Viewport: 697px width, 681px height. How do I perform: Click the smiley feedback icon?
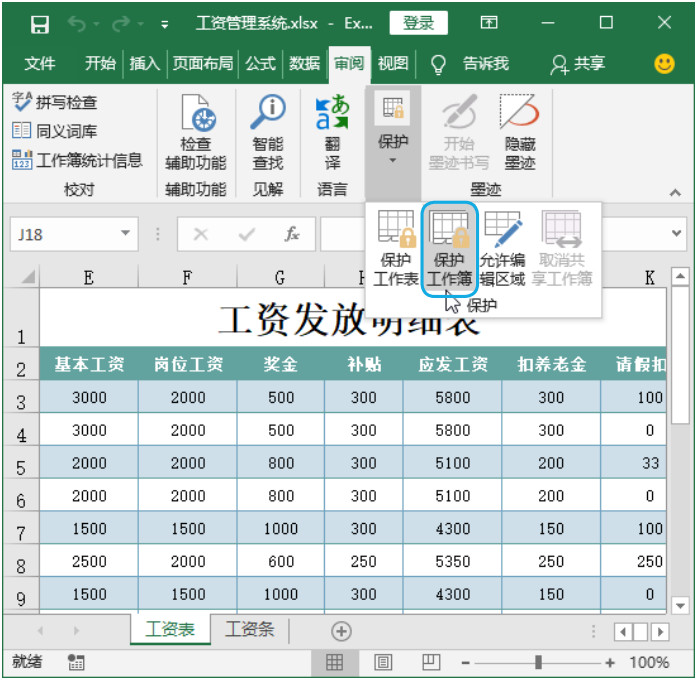coord(664,64)
